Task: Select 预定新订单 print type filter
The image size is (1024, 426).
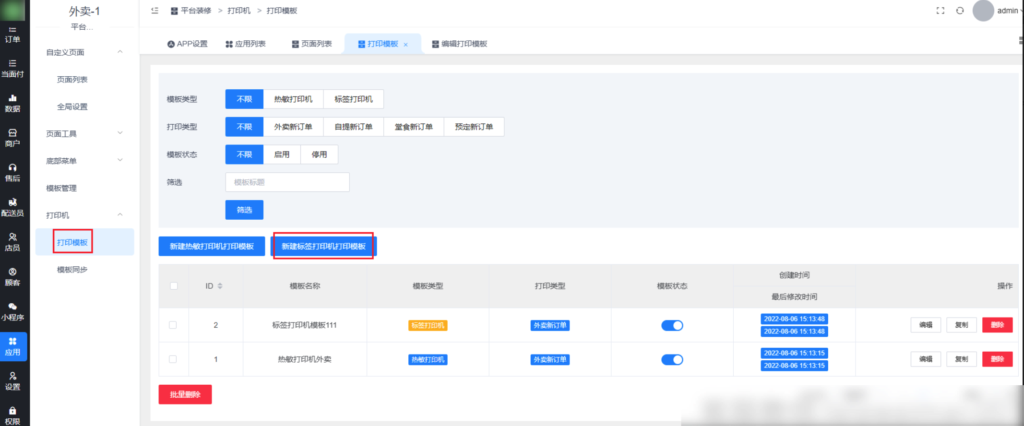Action: pos(474,127)
